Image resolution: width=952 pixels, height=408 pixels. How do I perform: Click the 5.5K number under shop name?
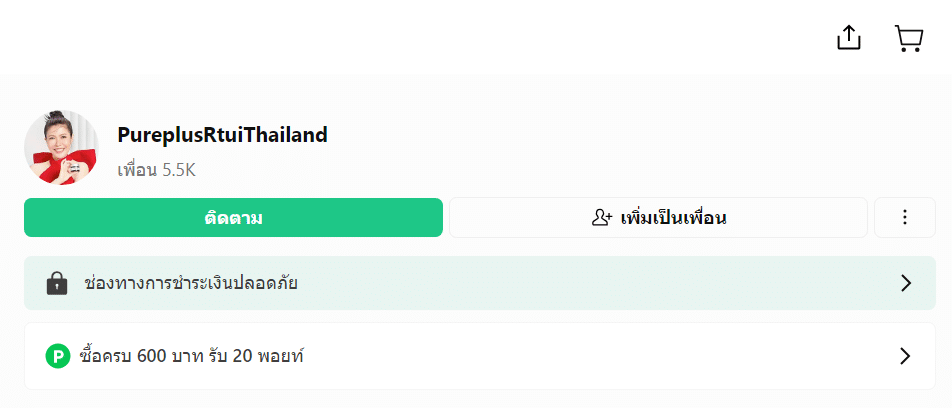point(178,171)
